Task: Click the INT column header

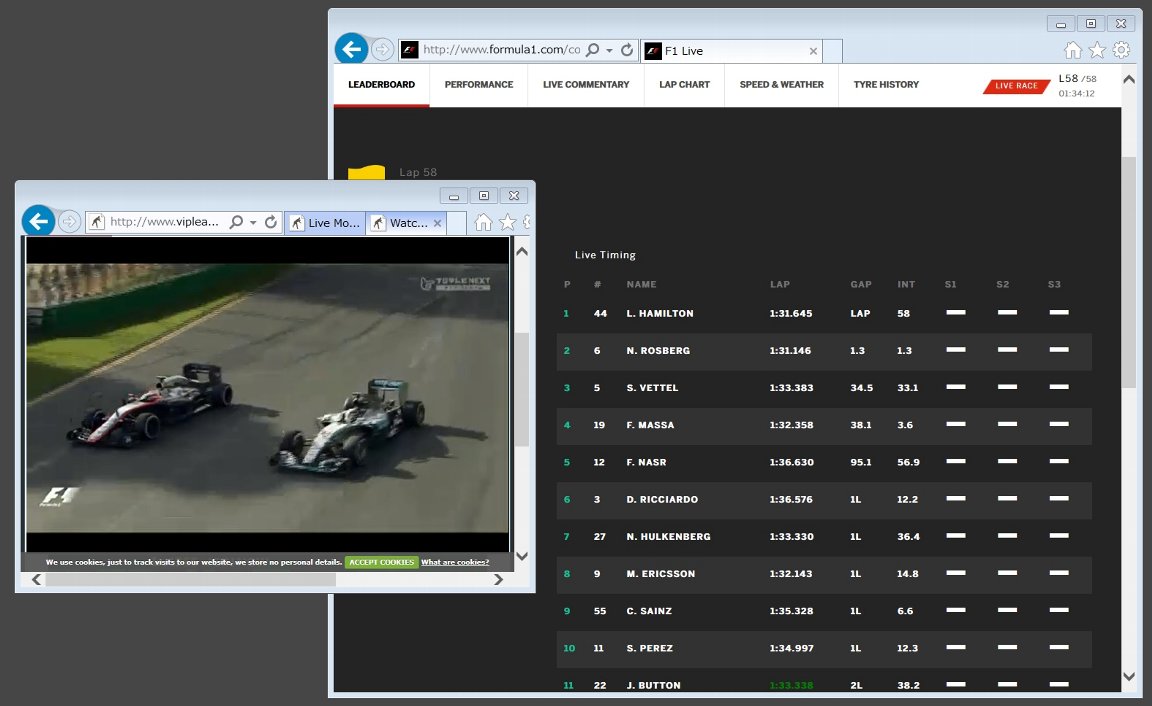Action: tap(906, 284)
